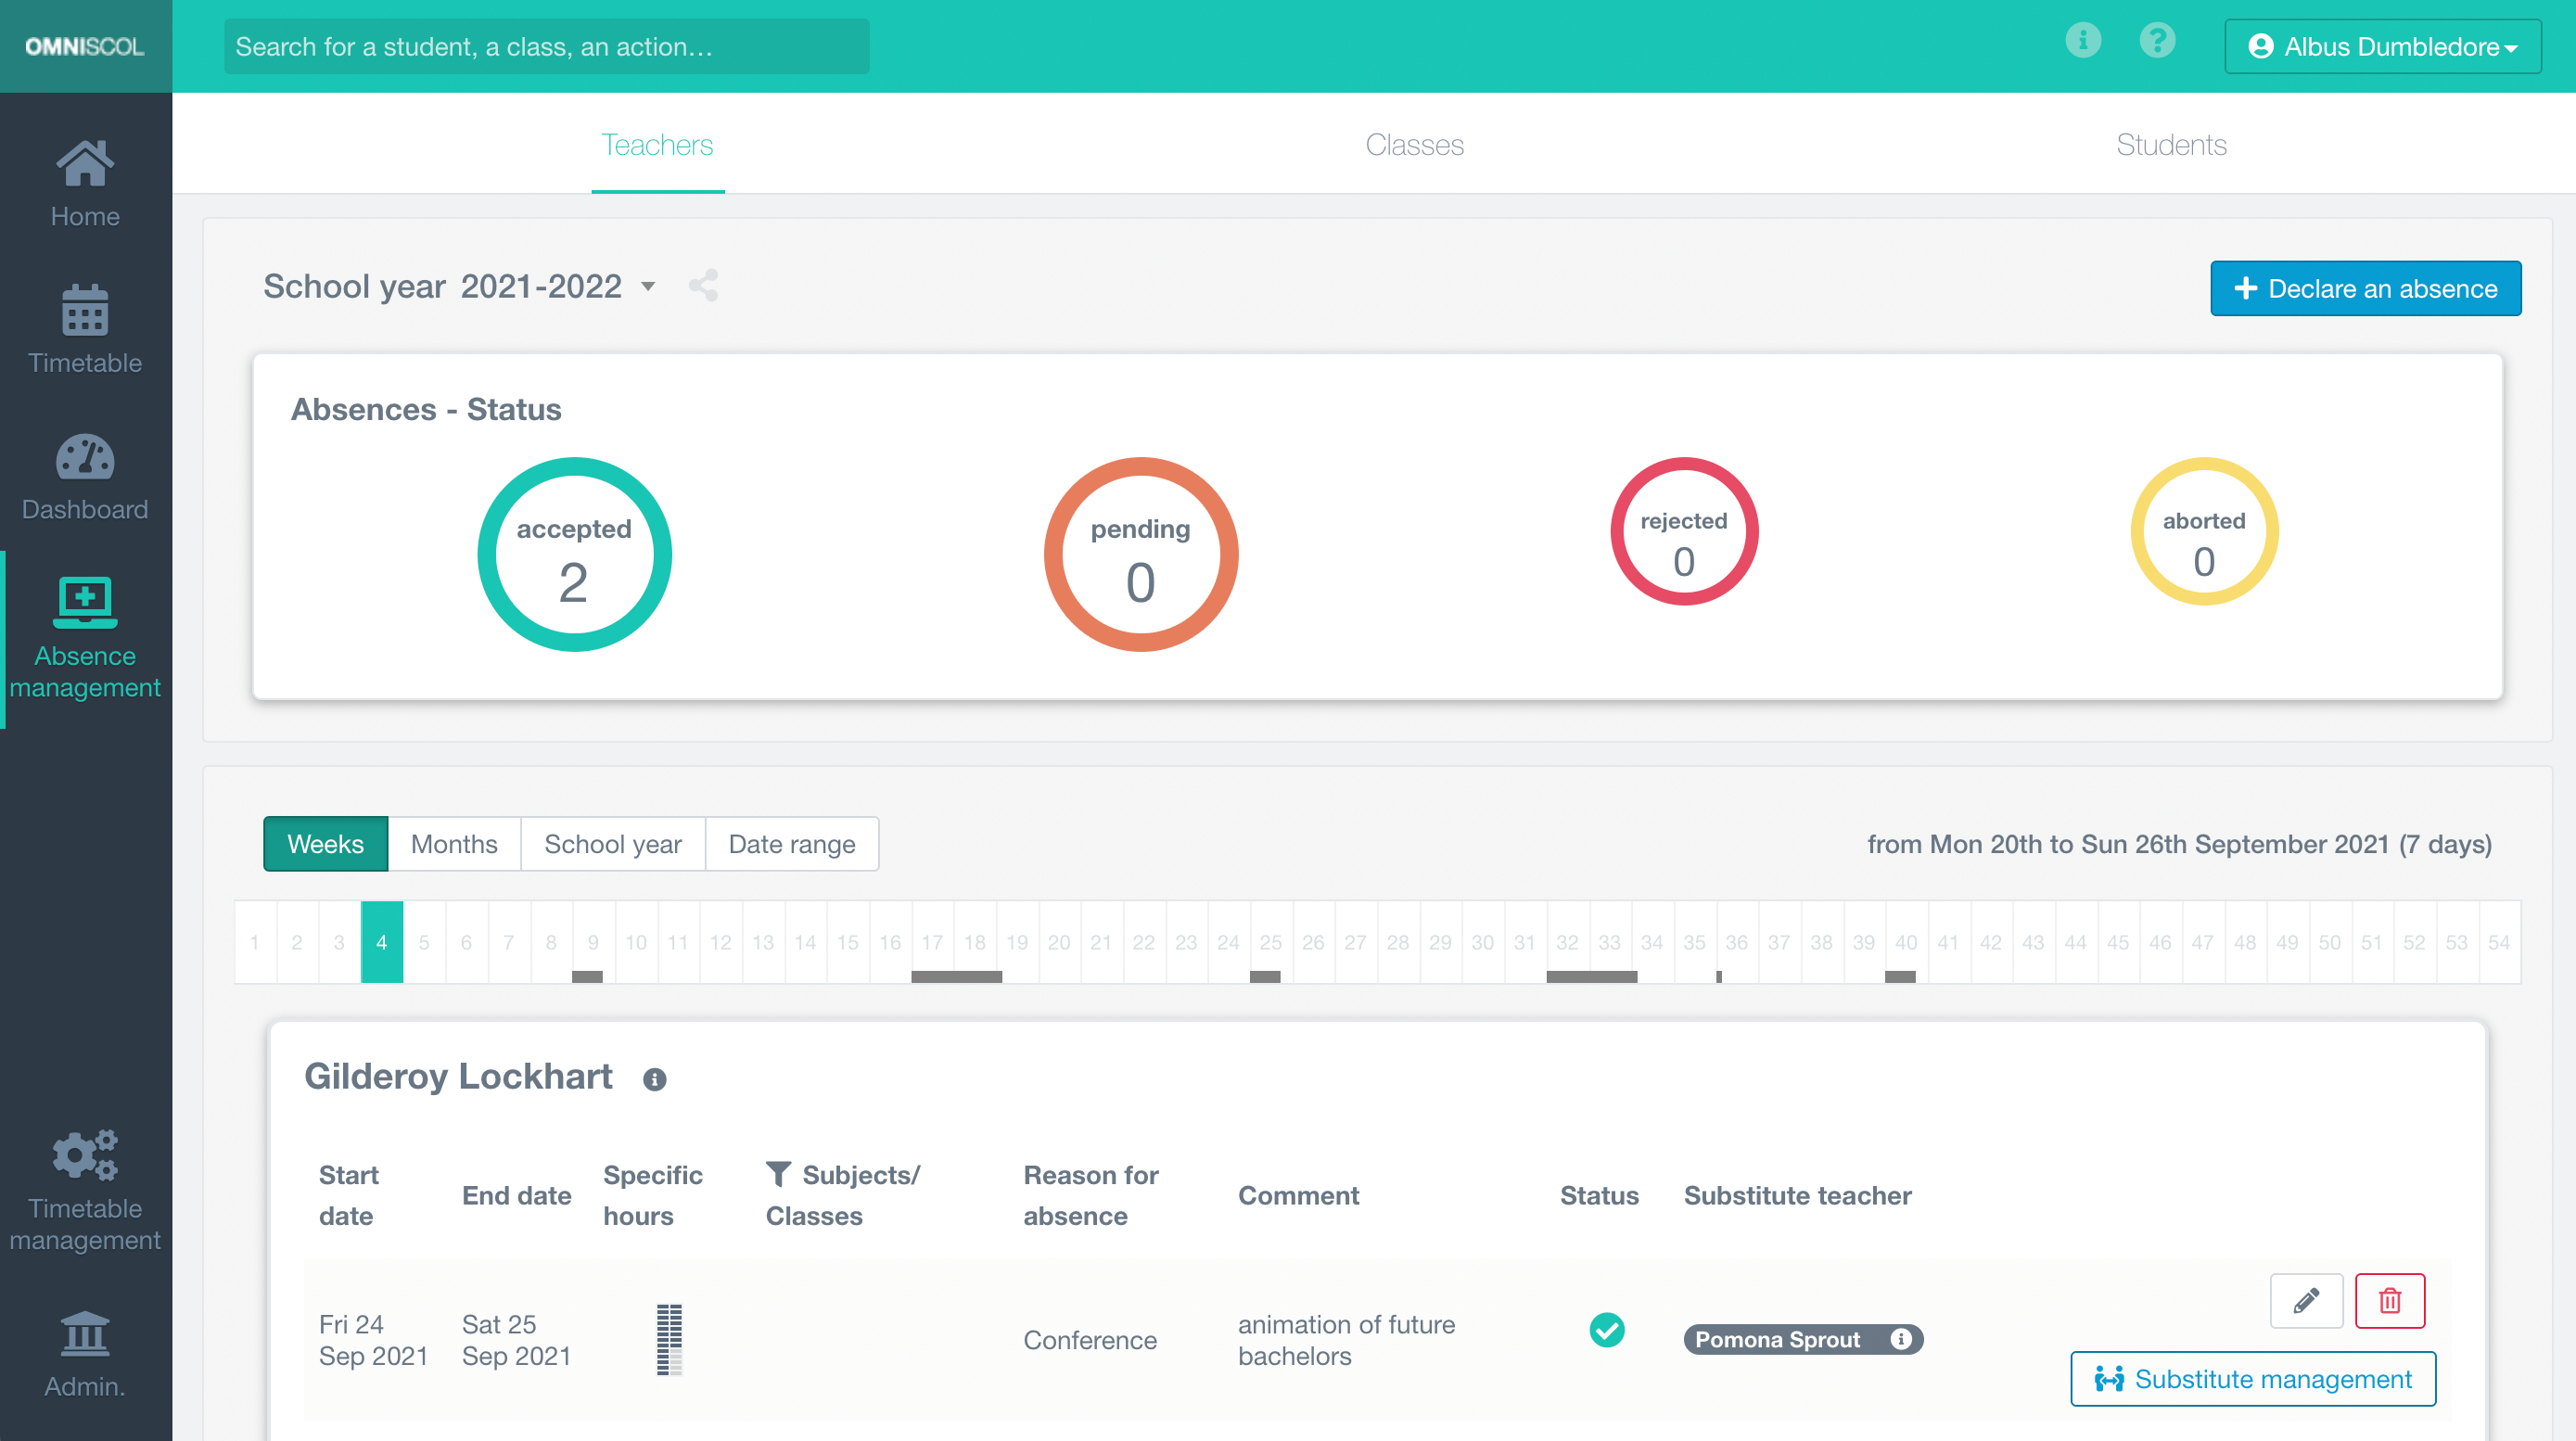This screenshot has height=1441, width=2576.
Task: Open Subjects/Classes column filter
Action: [778, 1174]
